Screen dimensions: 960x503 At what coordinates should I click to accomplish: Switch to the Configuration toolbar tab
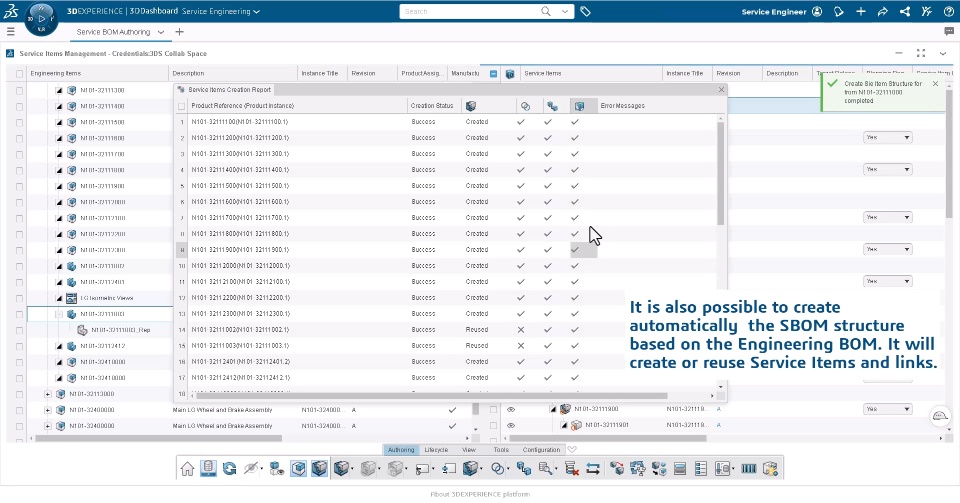tap(541, 450)
